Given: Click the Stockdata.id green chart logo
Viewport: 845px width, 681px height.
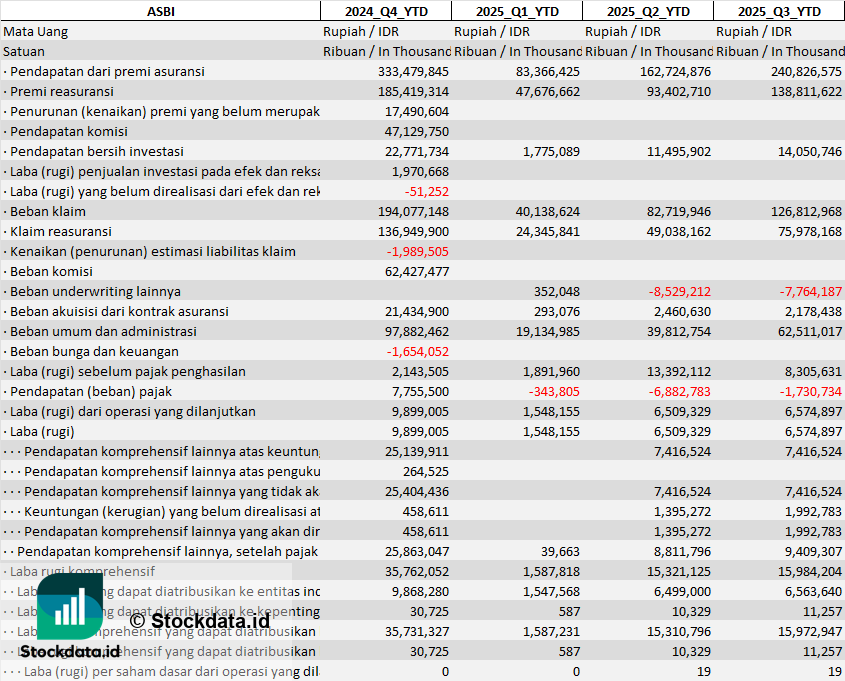Looking at the screenshot, I should pyautogui.click(x=69, y=609).
